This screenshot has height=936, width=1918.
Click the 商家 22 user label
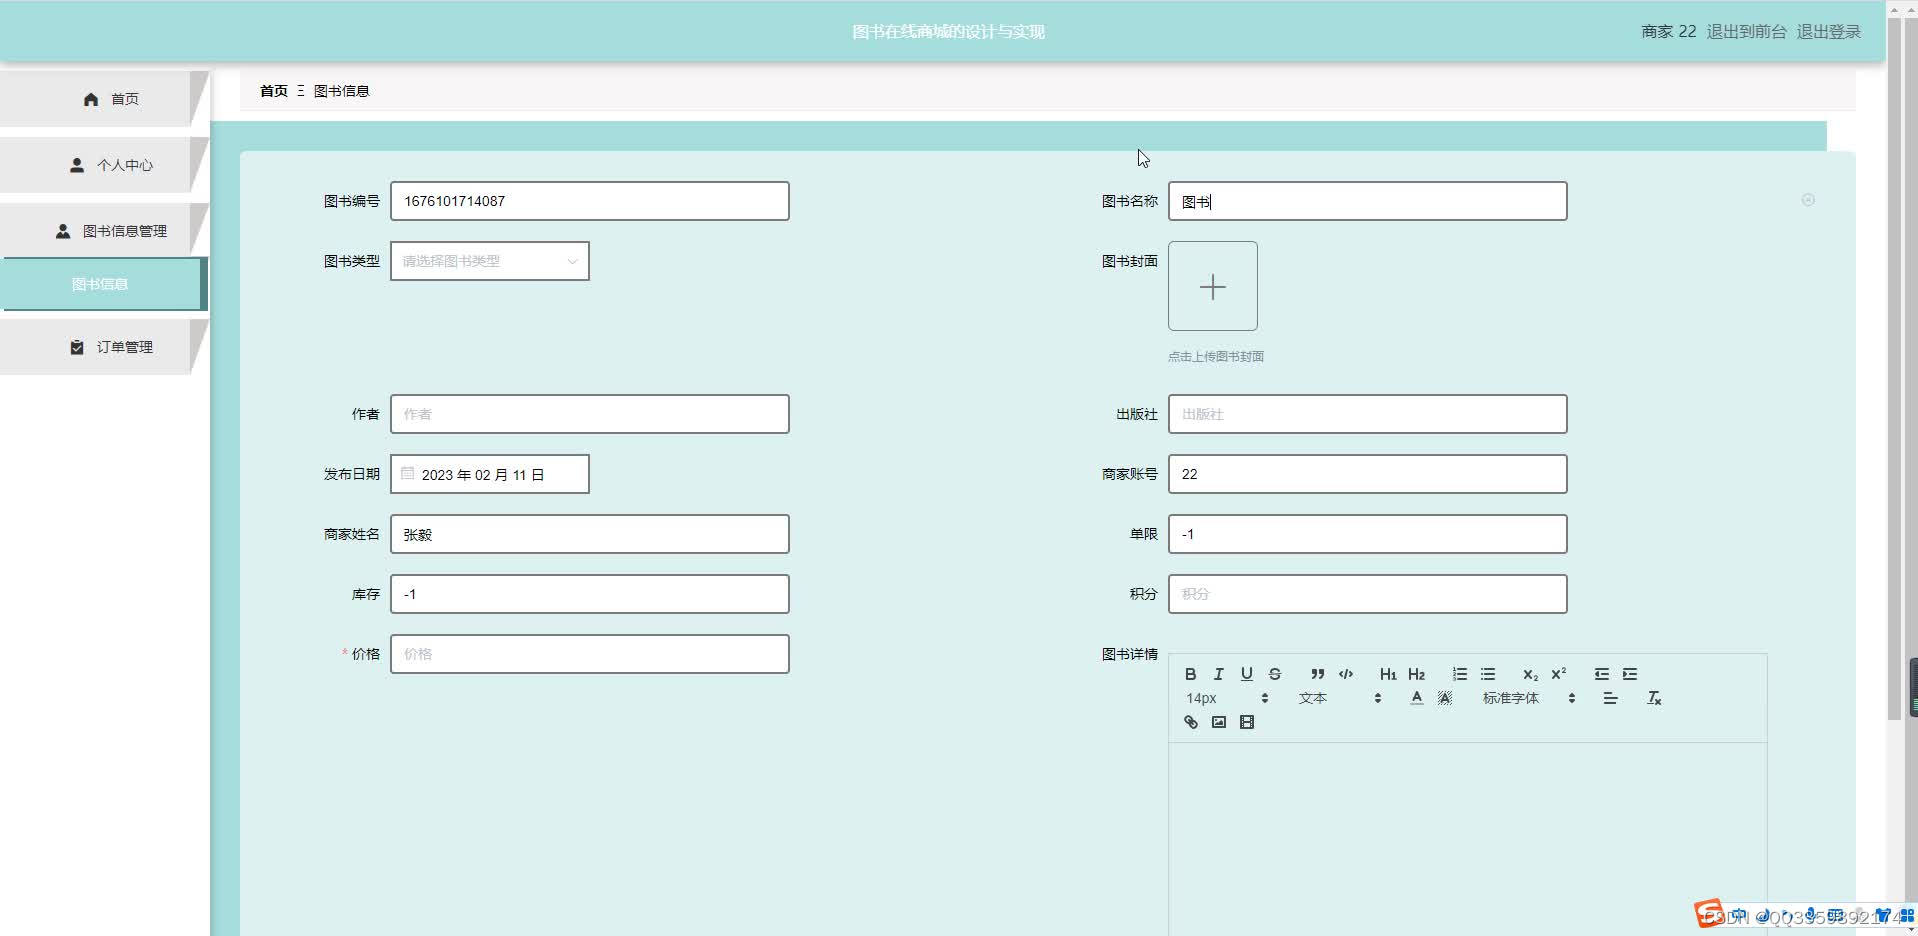click(x=1668, y=31)
